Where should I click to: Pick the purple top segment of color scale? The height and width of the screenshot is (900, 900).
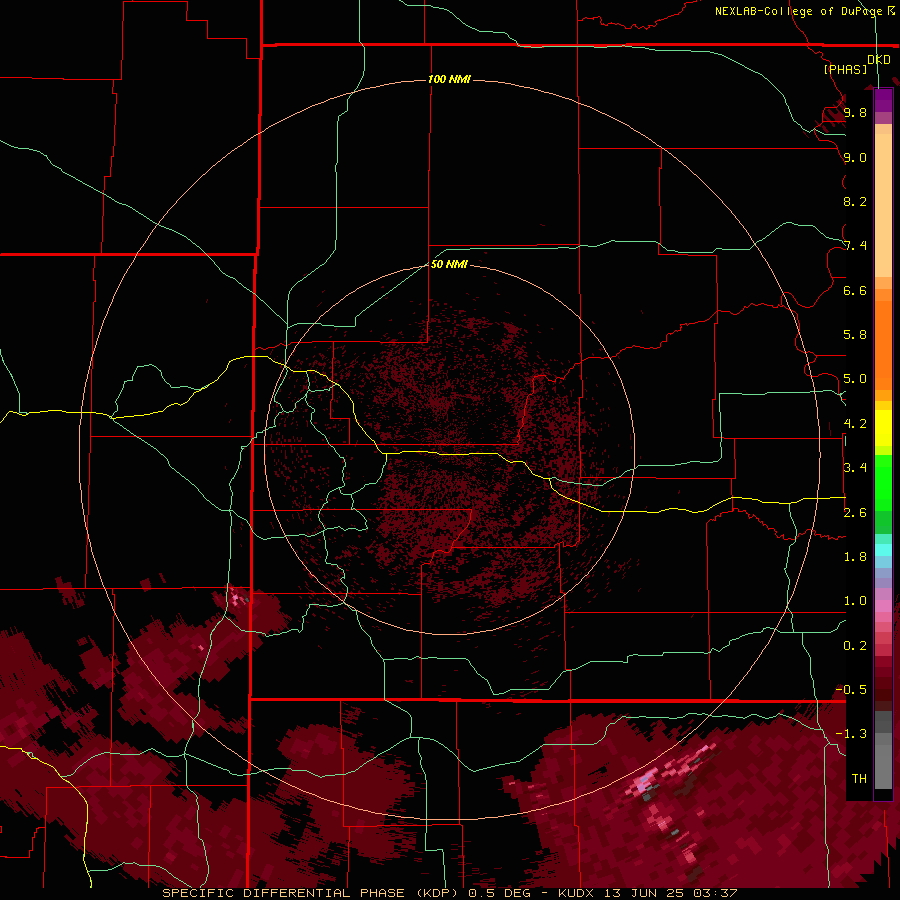click(x=883, y=100)
